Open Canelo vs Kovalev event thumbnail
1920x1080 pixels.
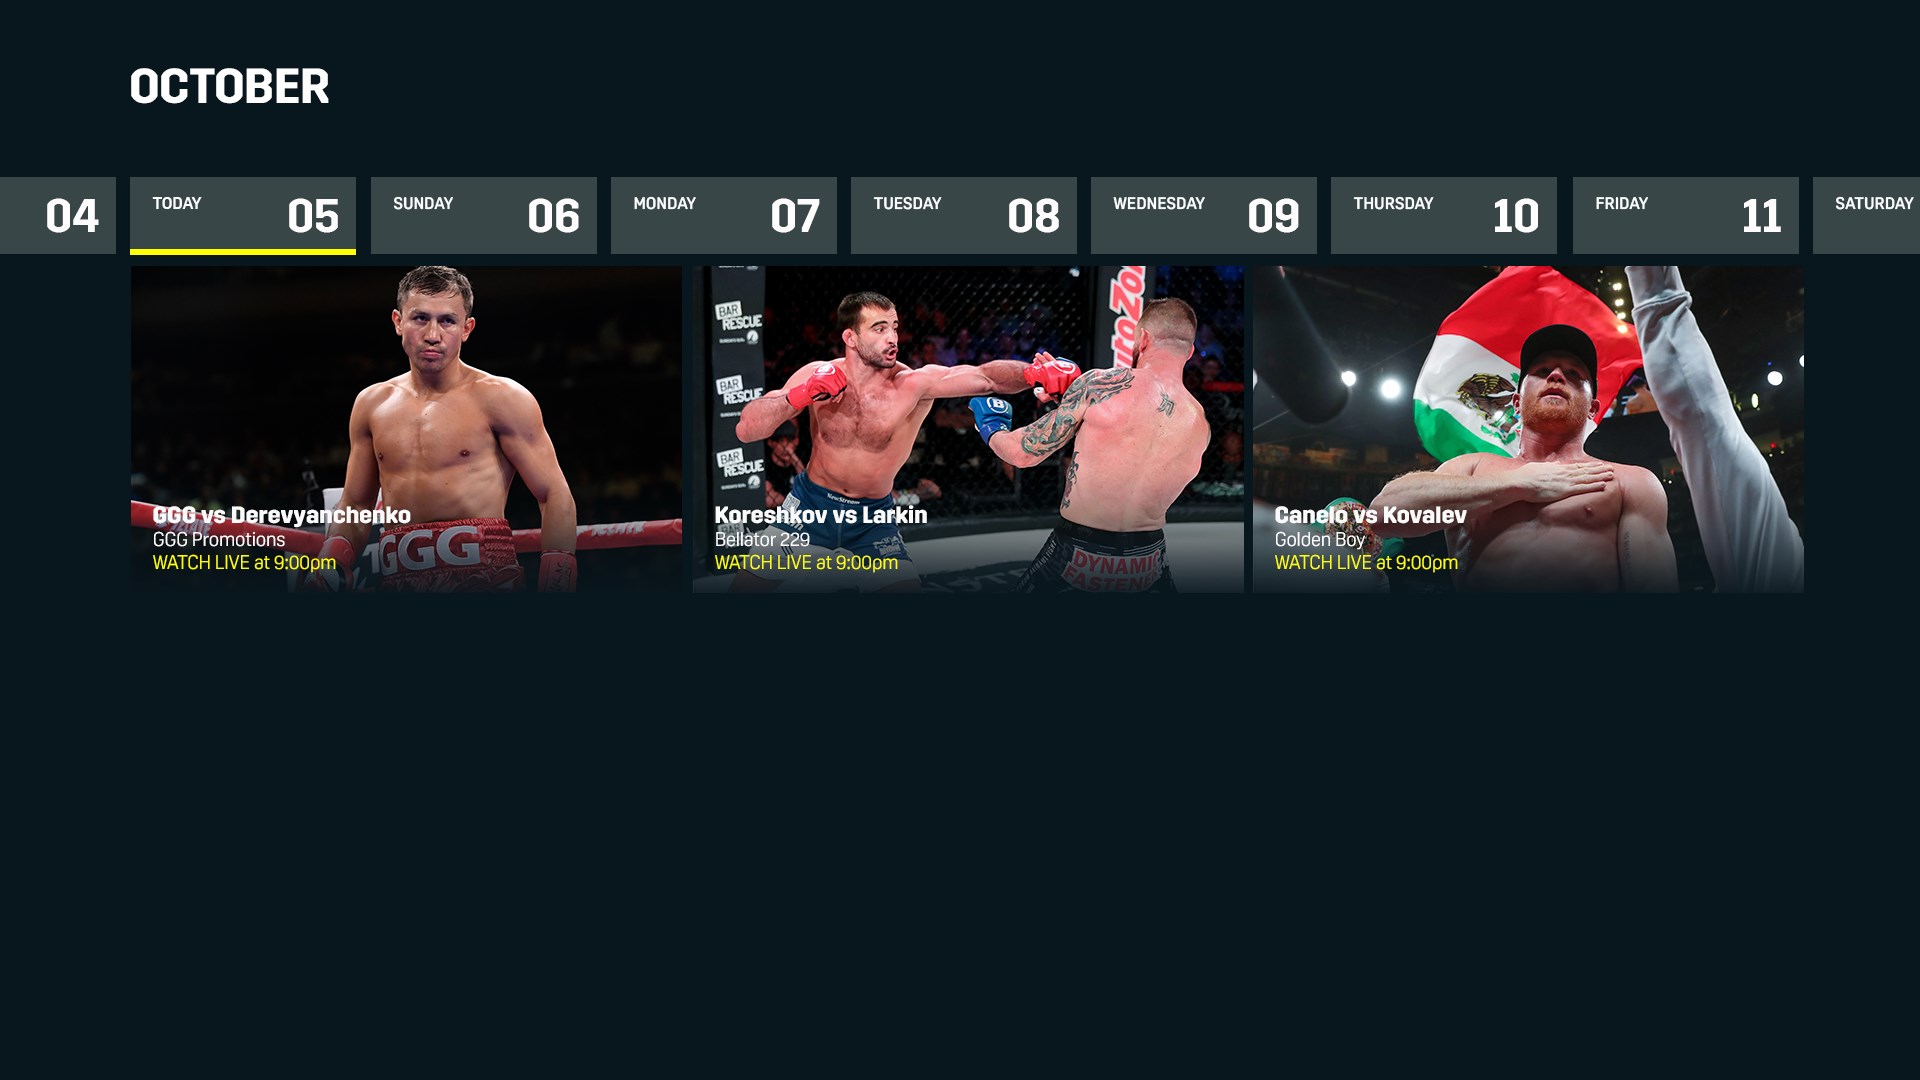pyautogui.click(x=1528, y=429)
